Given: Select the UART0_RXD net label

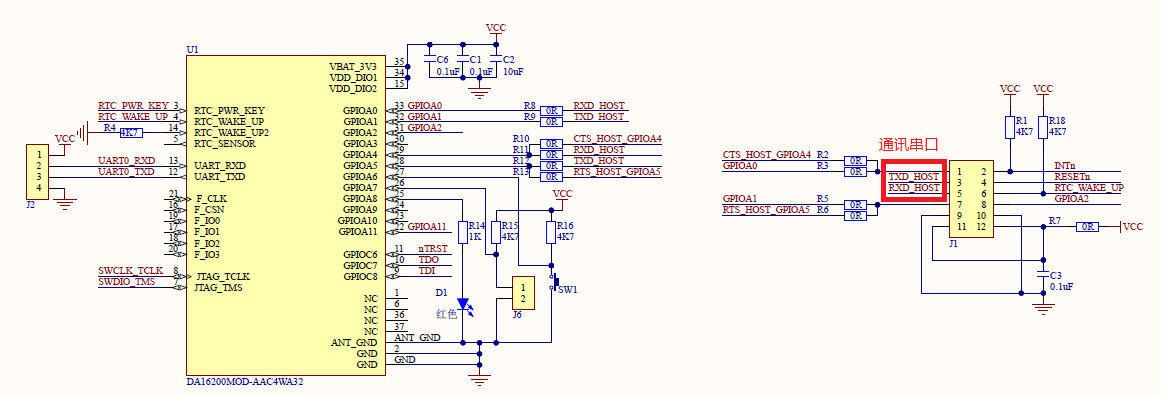Looking at the screenshot, I should click(x=127, y=161).
